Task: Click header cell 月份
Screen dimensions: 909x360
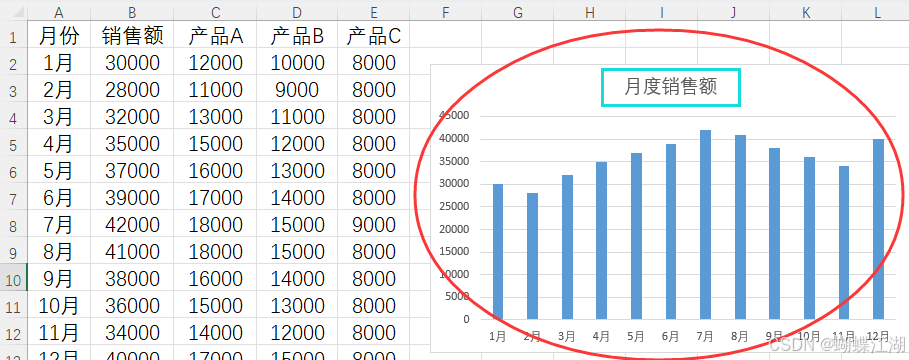Action: [x=59, y=36]
